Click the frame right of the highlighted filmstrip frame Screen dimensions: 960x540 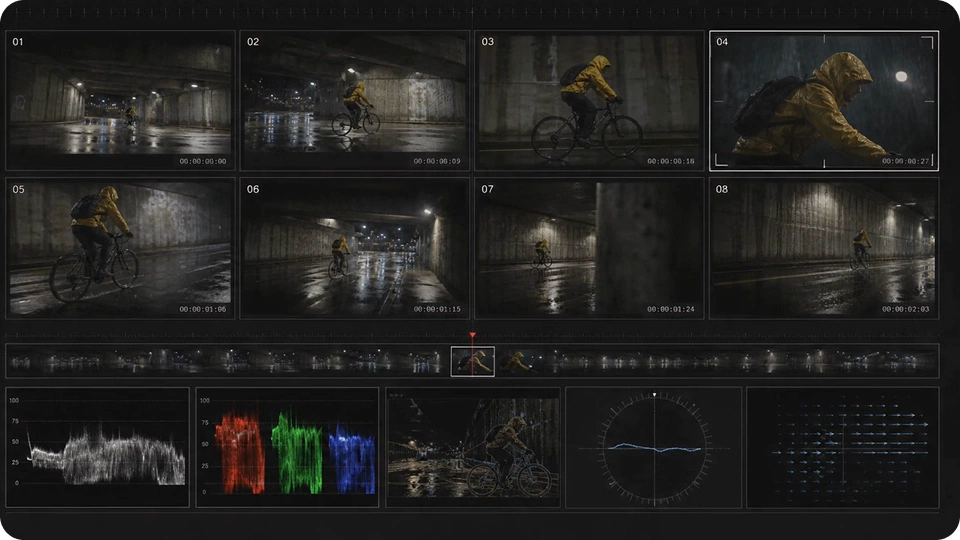516,361
